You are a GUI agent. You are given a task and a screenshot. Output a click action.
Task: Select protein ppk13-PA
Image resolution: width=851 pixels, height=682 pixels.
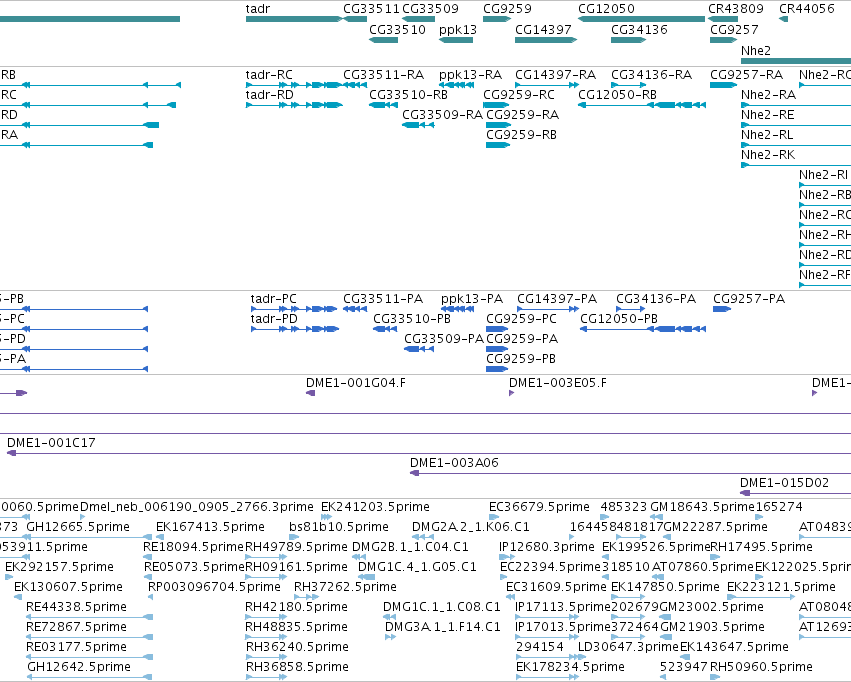(458, 309)
